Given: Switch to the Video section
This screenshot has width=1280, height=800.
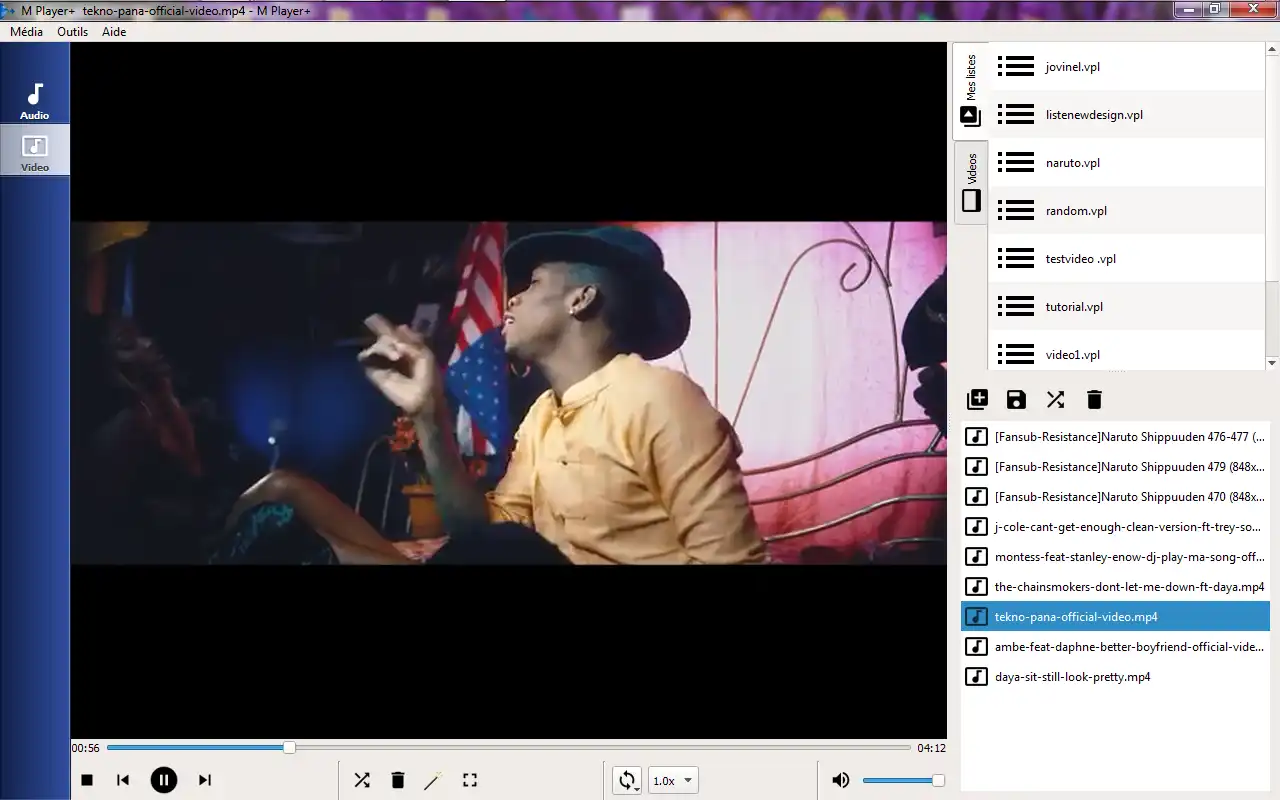Looking at the screenshot, I should (x=35, y=151).
